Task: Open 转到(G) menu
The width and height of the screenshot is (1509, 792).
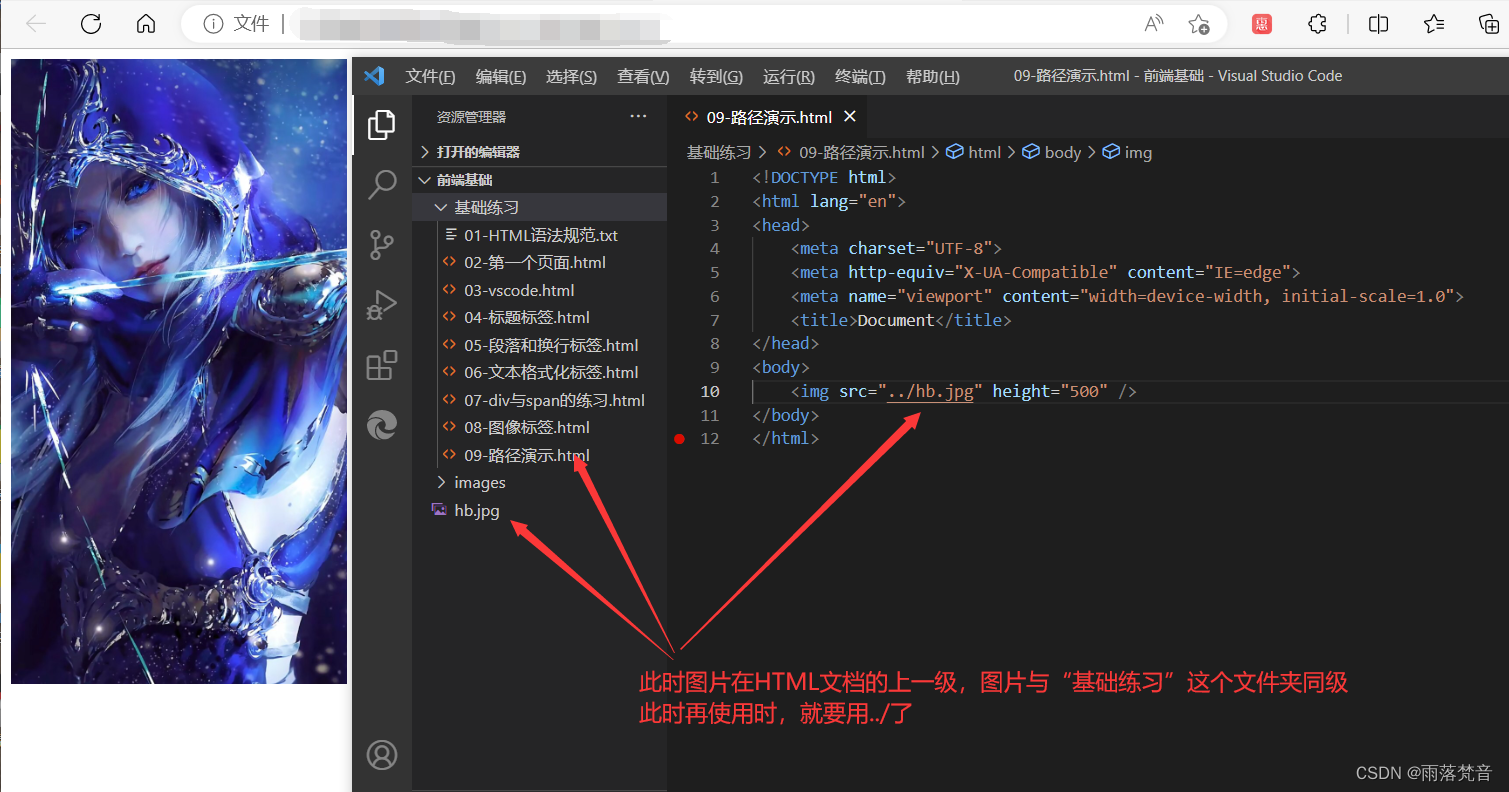Action: 716,77
